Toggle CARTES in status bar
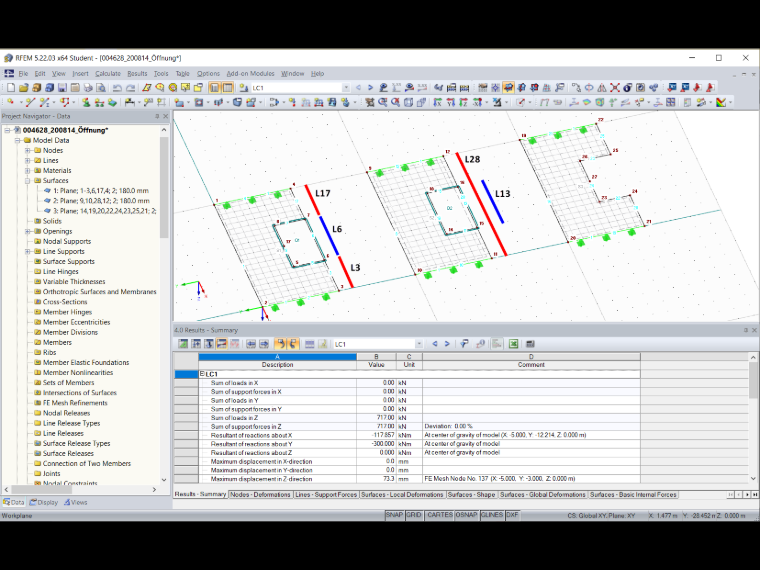This screenshot has height=570, width=760. 440,515
